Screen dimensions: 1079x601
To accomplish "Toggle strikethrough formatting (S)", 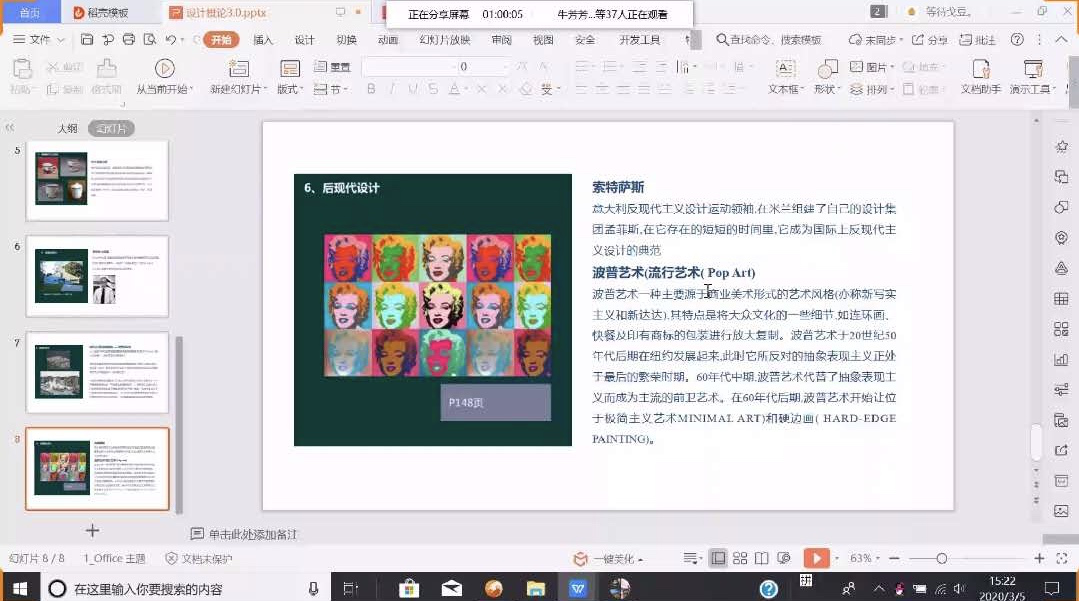I will pyautogui.click(x=433, y=89).
